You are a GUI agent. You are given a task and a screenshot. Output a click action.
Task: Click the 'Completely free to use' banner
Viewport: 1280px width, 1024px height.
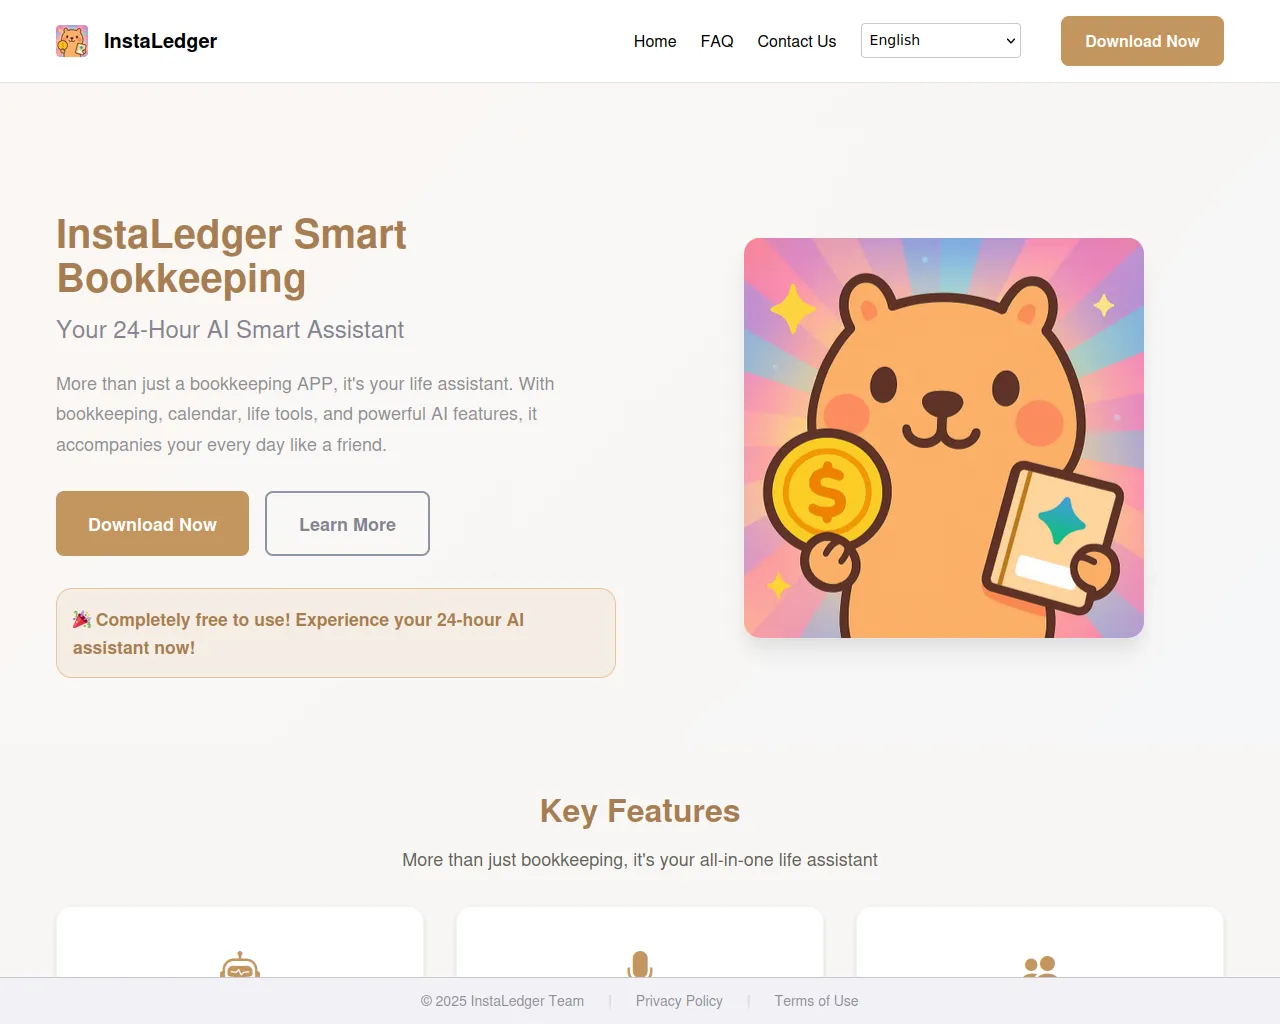coord(336,633)
